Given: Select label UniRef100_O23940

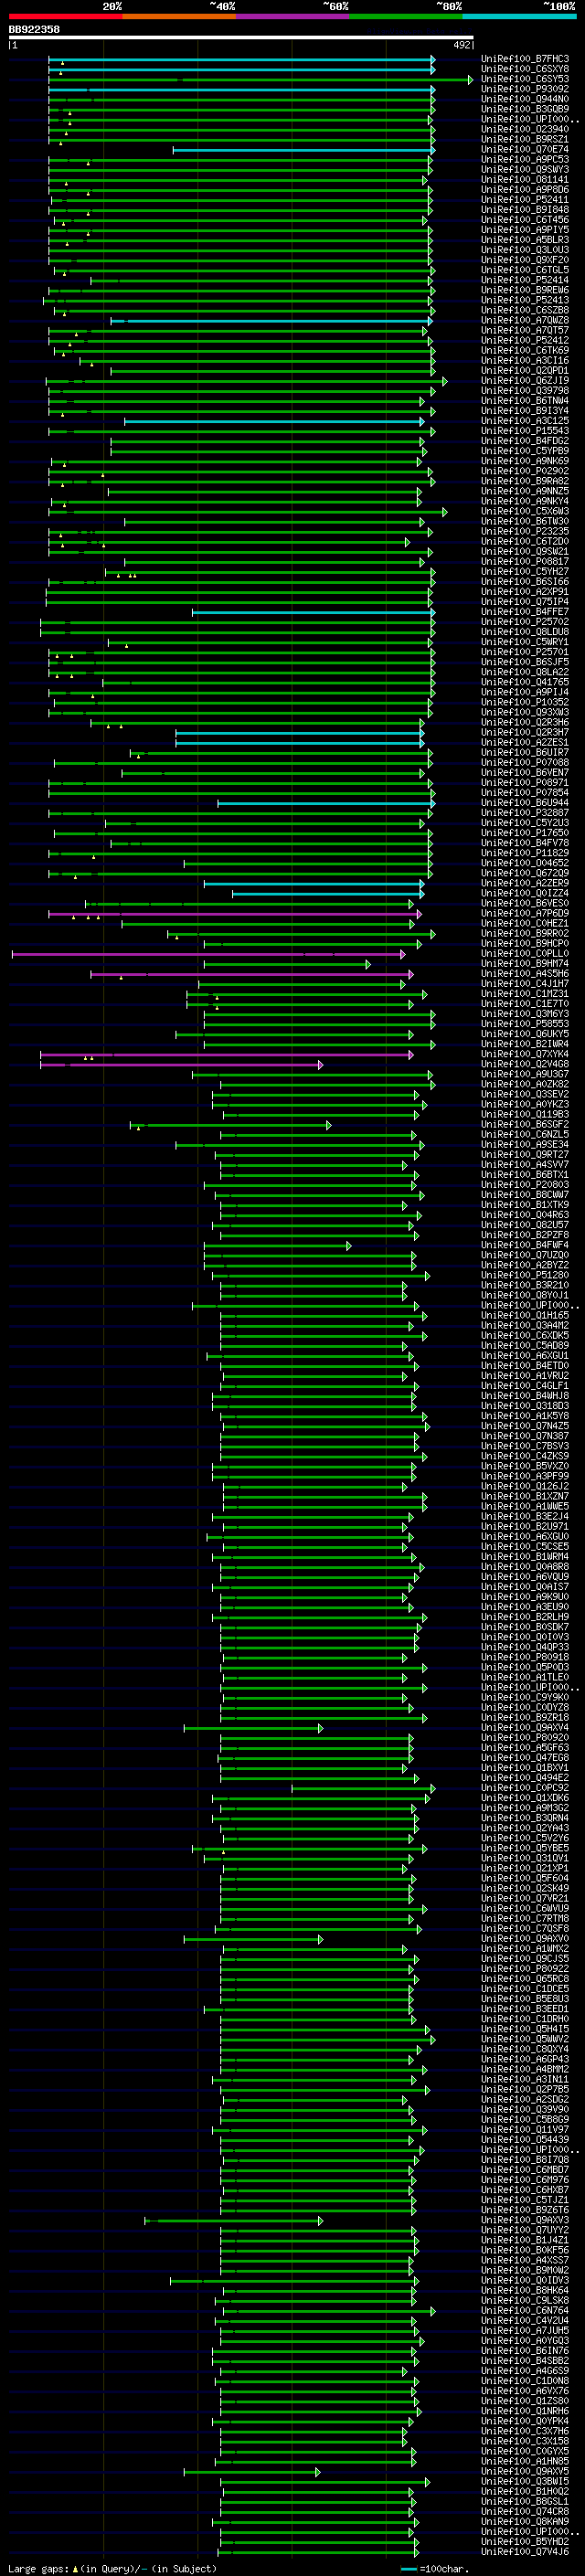Looking at the screenshot, I should 525,129.
